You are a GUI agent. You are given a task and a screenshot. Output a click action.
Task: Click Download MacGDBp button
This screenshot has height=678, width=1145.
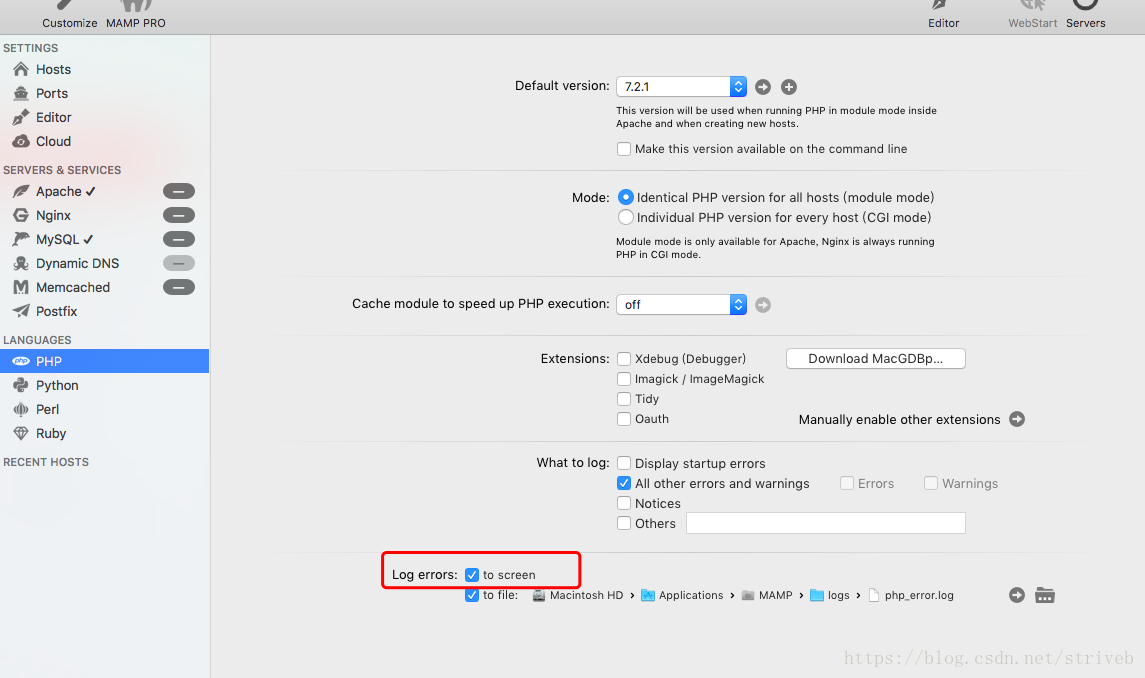tap(876, 359)
